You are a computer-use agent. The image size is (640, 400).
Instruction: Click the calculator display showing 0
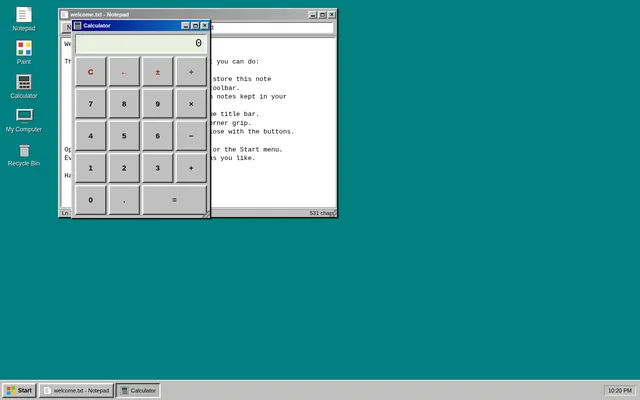(141, 44)
